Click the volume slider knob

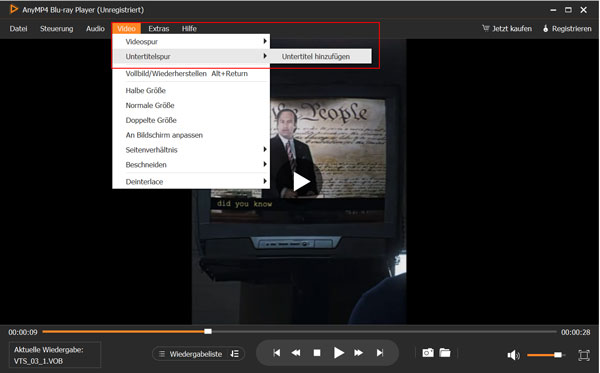[558, 355]
